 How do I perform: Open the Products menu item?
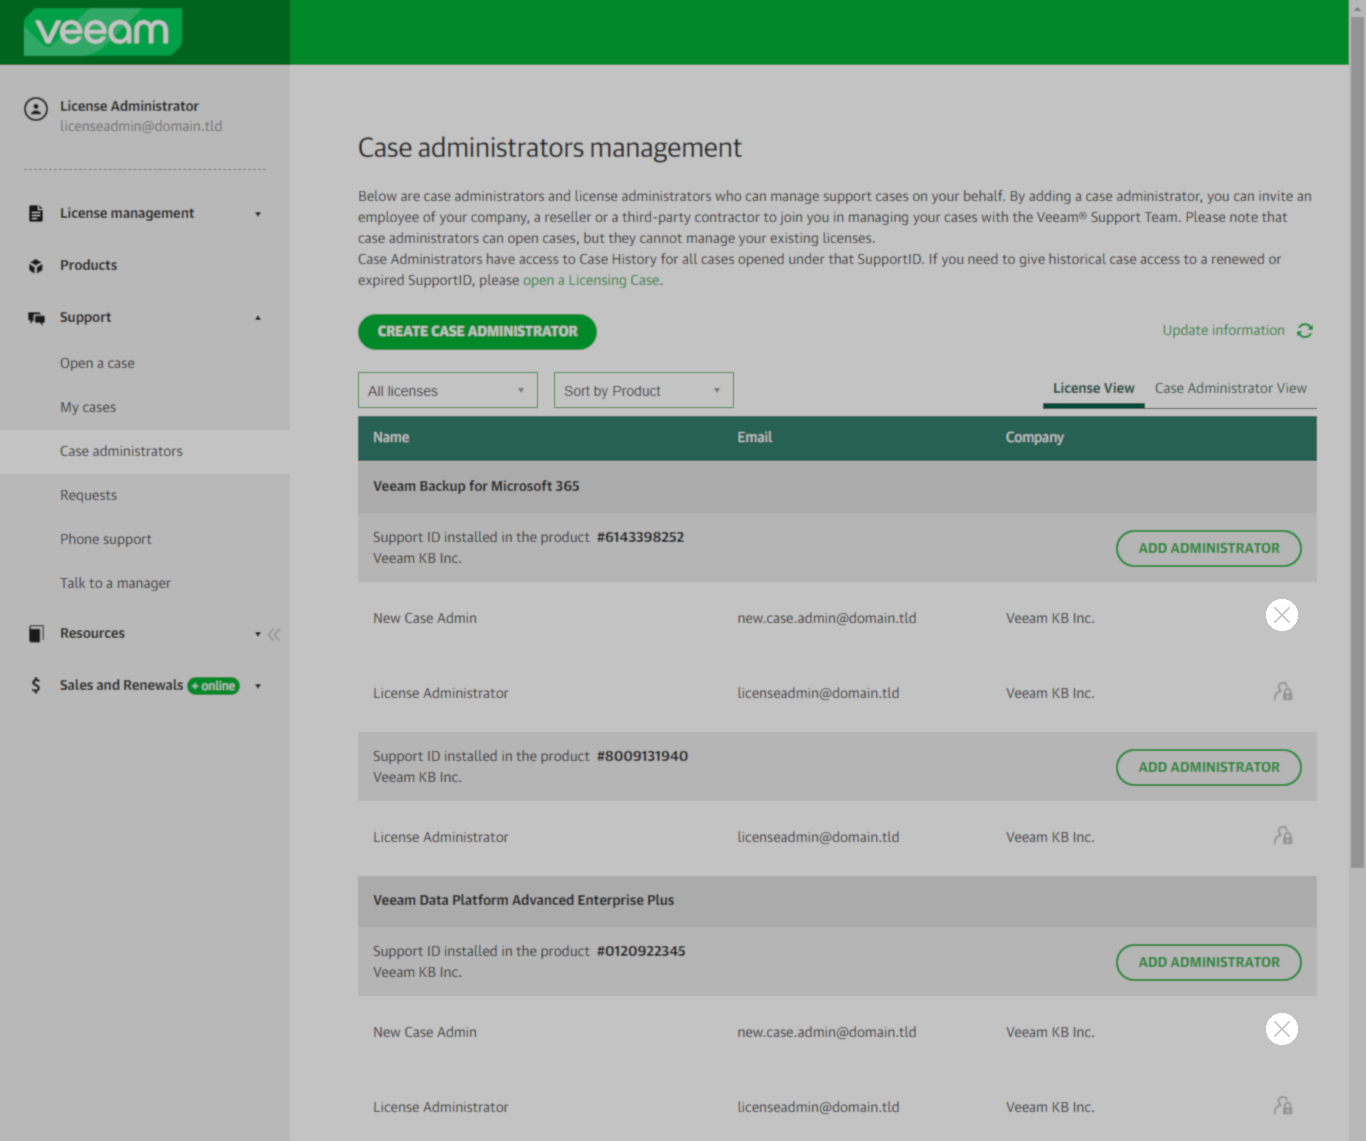(88, 266)
